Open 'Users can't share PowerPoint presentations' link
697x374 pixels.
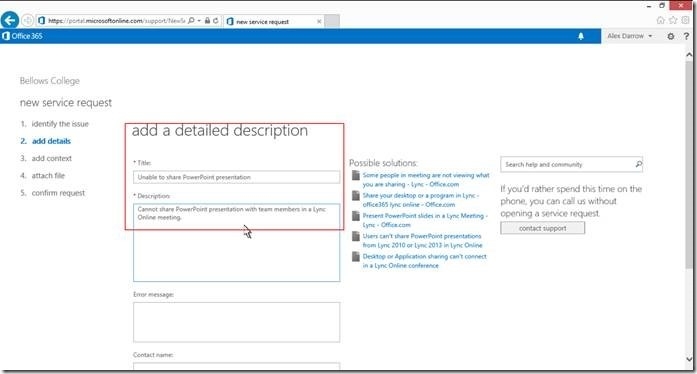click(422, 241)
